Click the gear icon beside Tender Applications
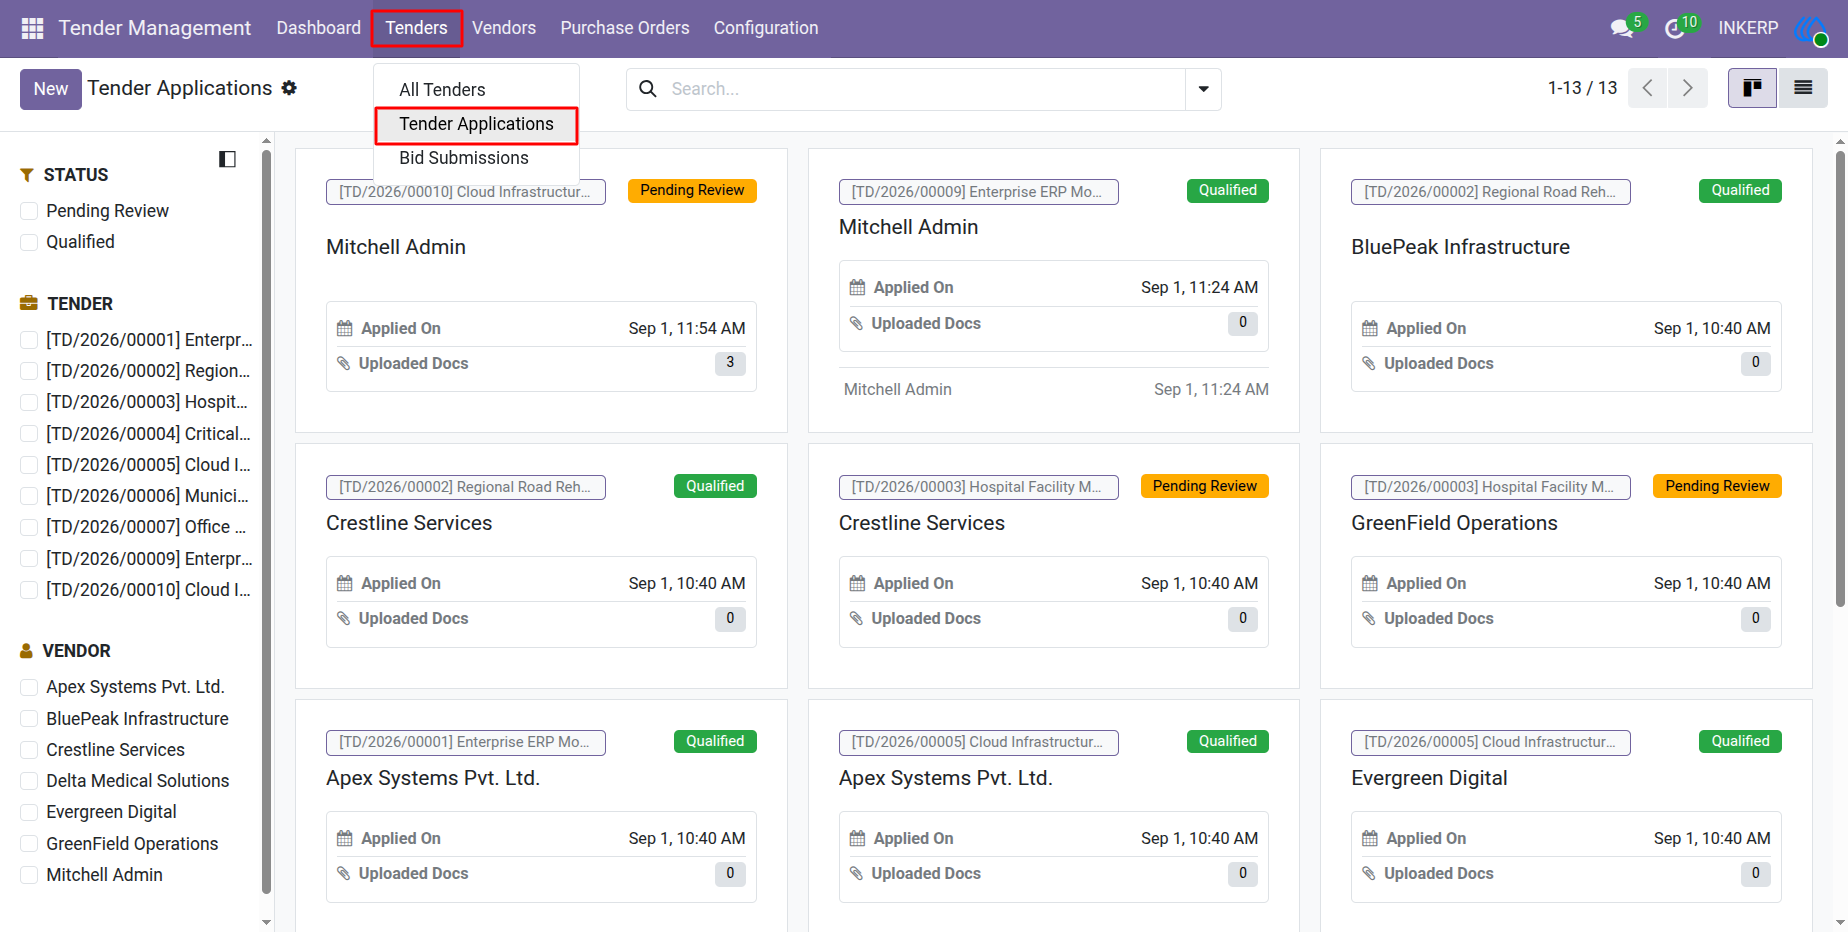 click(289, 88)
